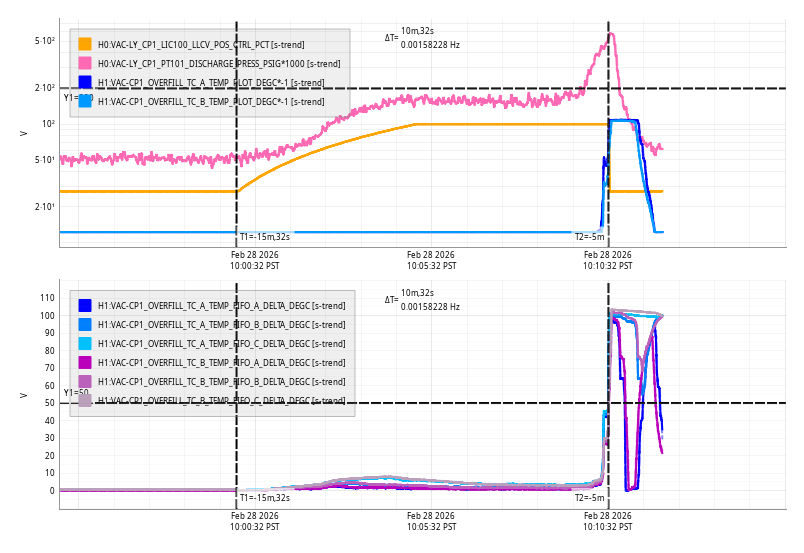Image resolution: width=804 pixels, height=553 pixels.
Task: Click the dark blue TC_A_TEMP_PLOT legend swatch
Action: click(x=85, y=82)
